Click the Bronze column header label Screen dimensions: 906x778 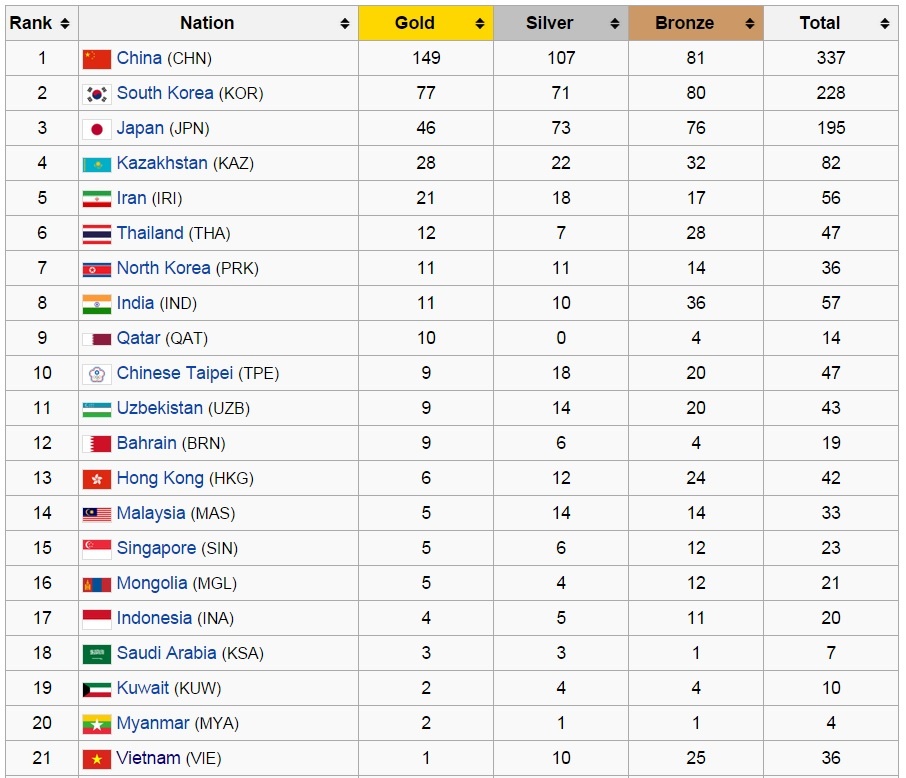click(x=685, y=23)
